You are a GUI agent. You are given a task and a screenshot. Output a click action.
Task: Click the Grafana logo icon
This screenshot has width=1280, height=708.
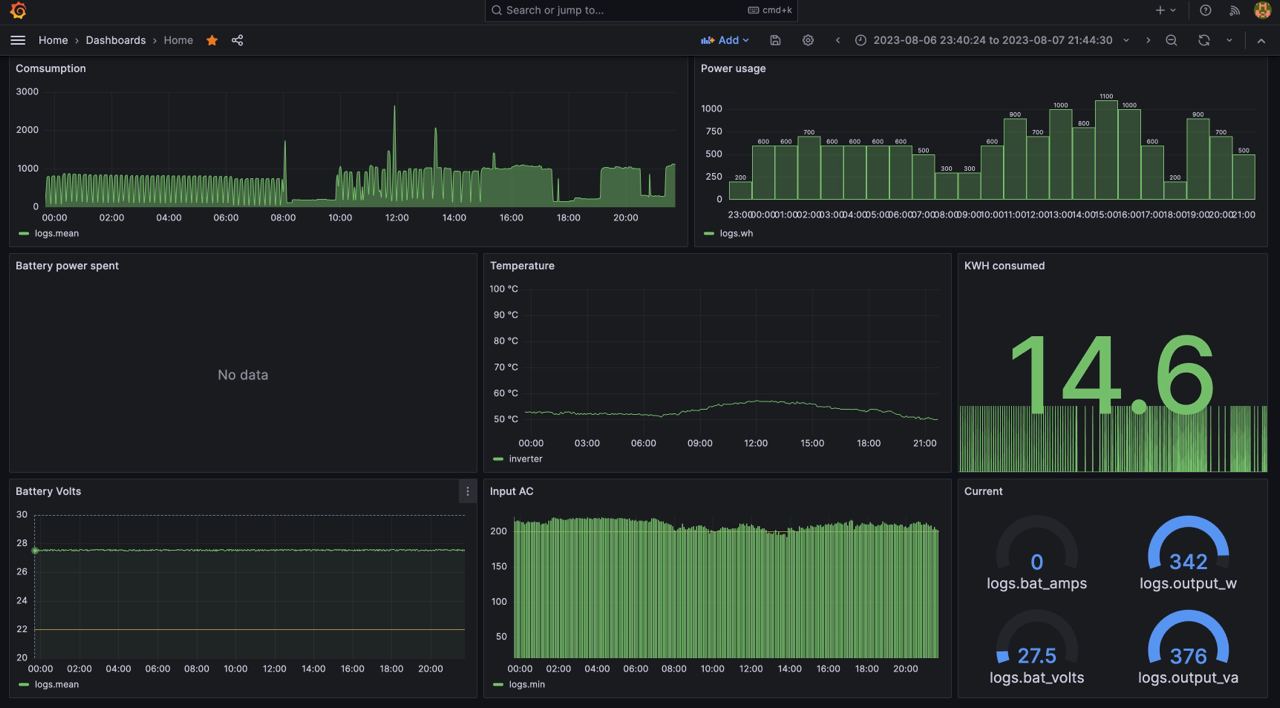click(18, 11)
